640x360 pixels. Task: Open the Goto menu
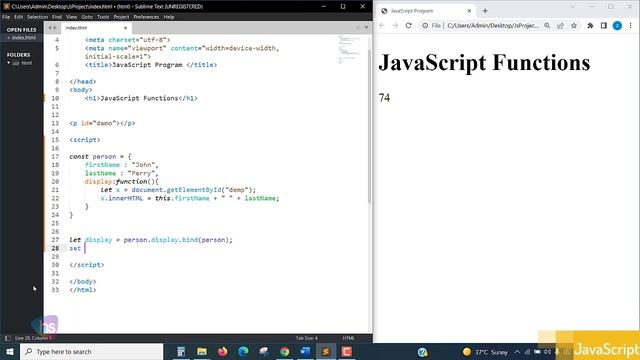pos(87,17)
